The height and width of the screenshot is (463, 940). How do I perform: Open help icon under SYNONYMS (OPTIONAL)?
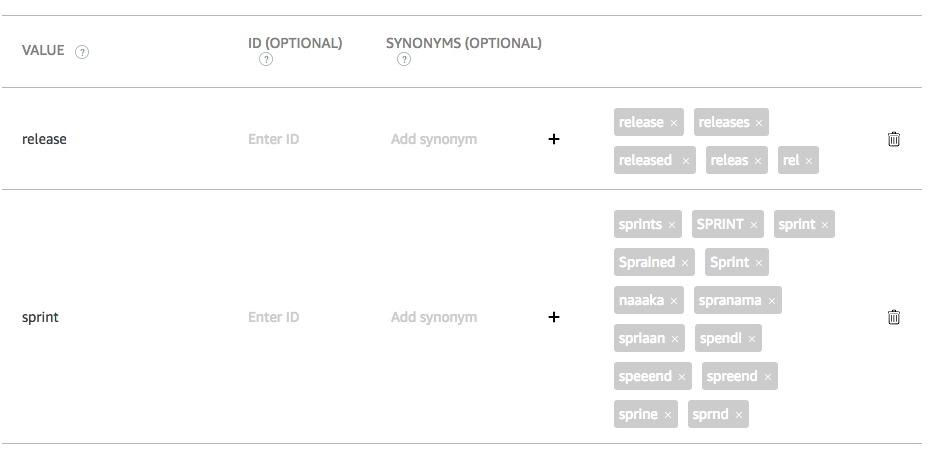[x=404, y=59]
